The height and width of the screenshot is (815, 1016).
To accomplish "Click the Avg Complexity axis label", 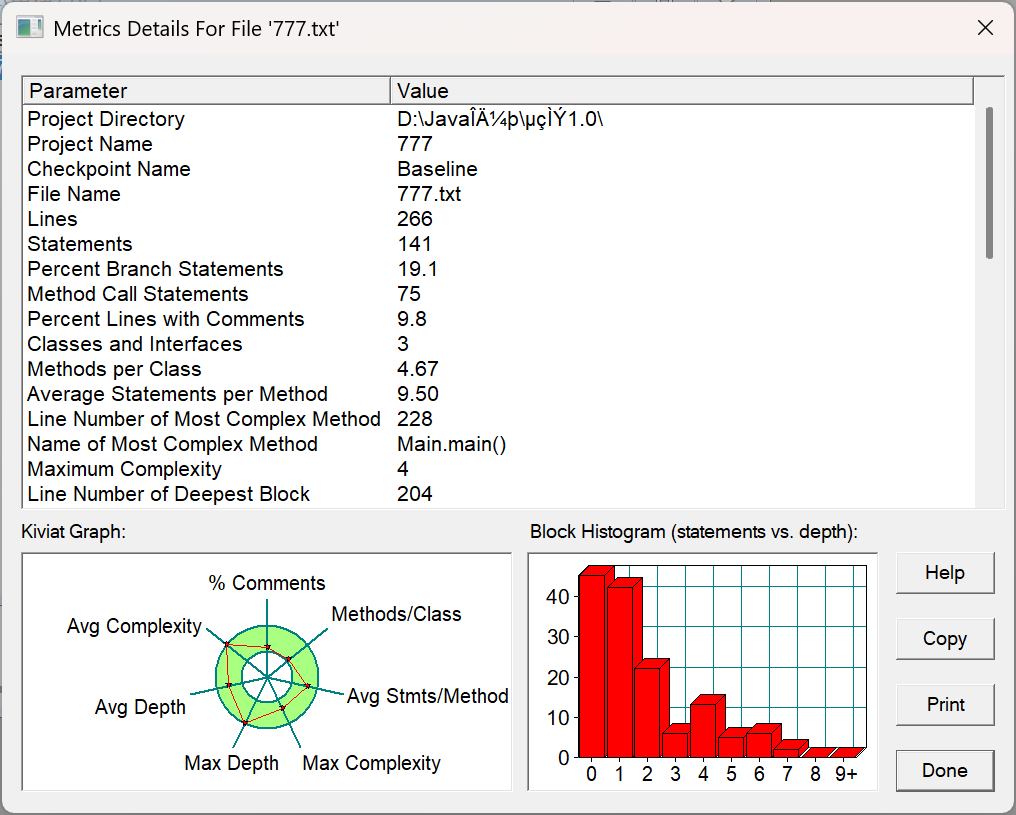I will coord(134,626).
